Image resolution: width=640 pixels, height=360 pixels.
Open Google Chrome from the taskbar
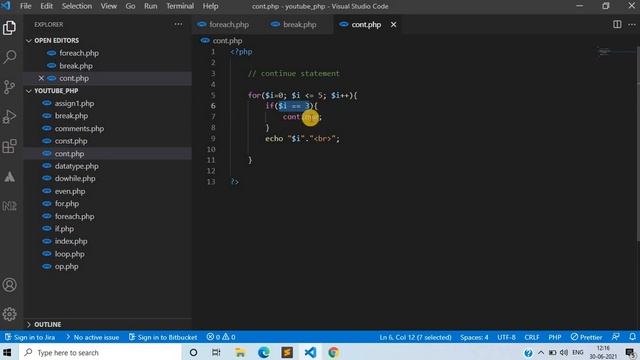tap(333, 352)
